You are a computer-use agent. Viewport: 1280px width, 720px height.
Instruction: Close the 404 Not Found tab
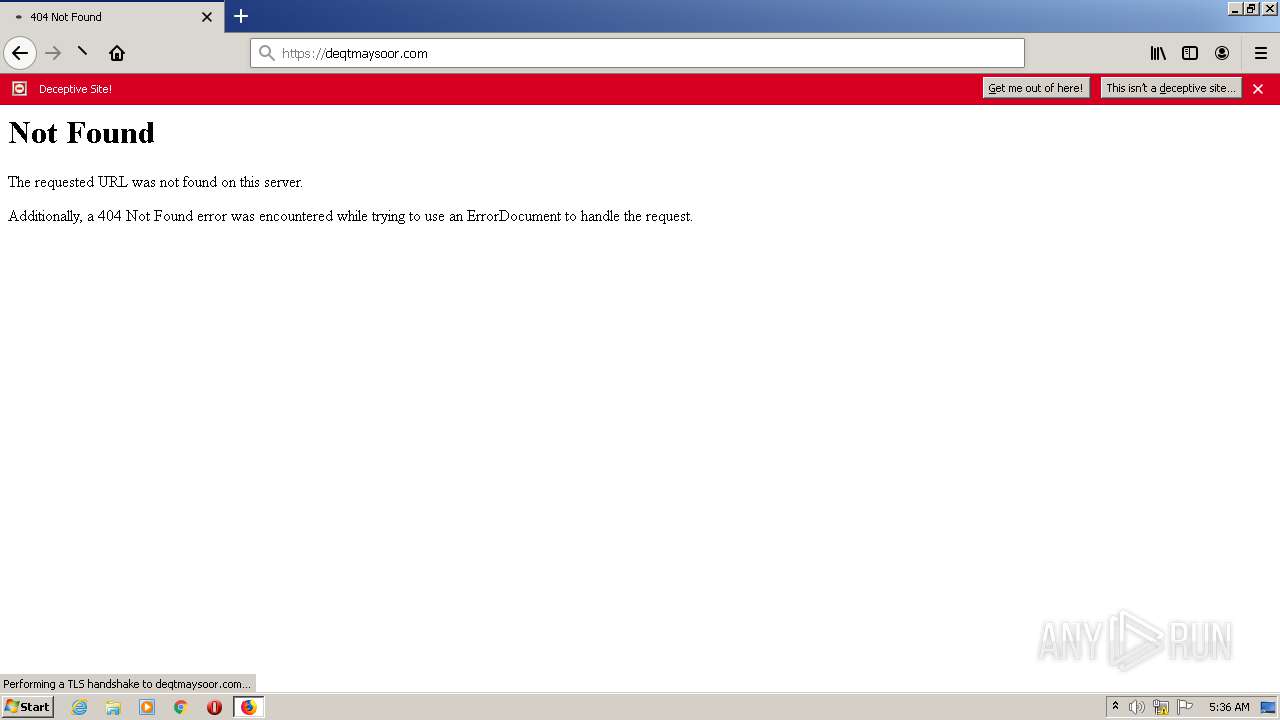pyautogui.click(x=207, y=17)
